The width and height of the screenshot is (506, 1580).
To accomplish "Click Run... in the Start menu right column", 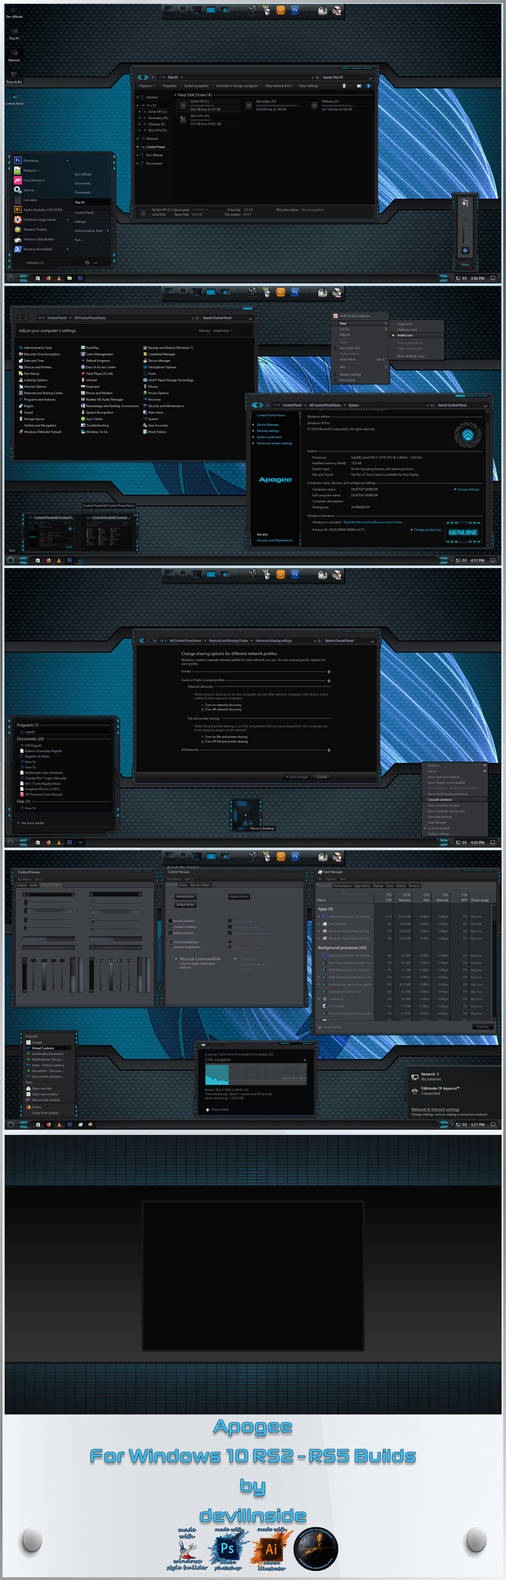I will pos(78,239).
